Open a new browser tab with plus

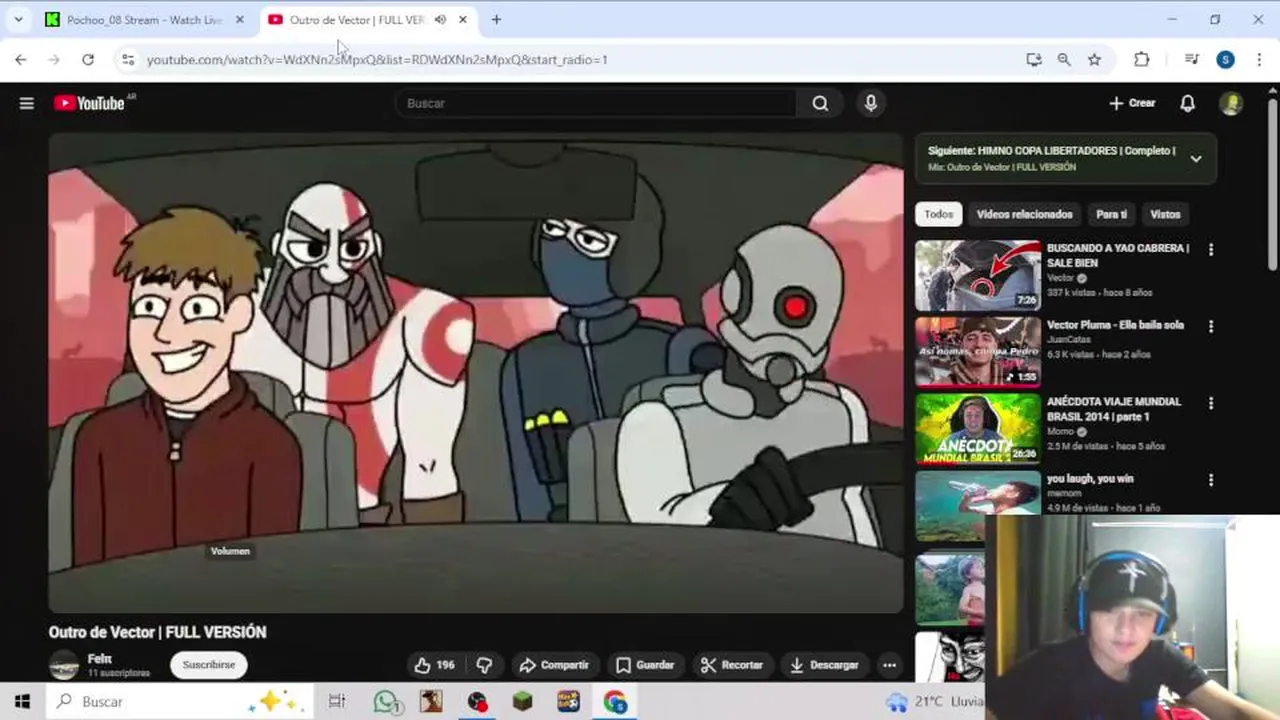(496, 19)
